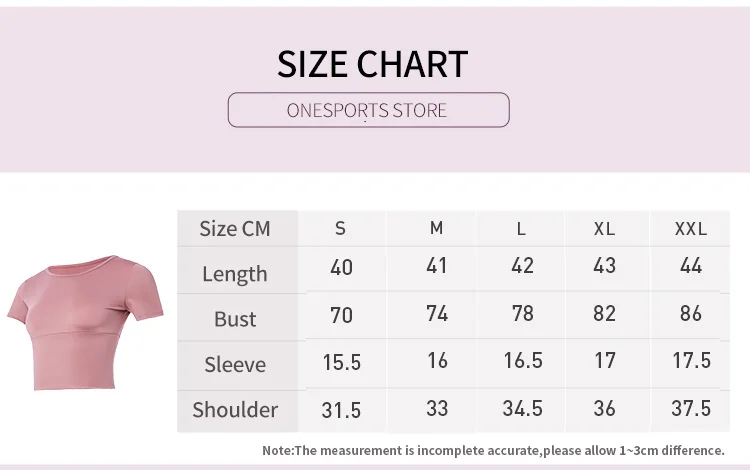Viewport: 750px width, 470px height.
Task: Click the measurement note text below table
Action: [x=493, y=450]
